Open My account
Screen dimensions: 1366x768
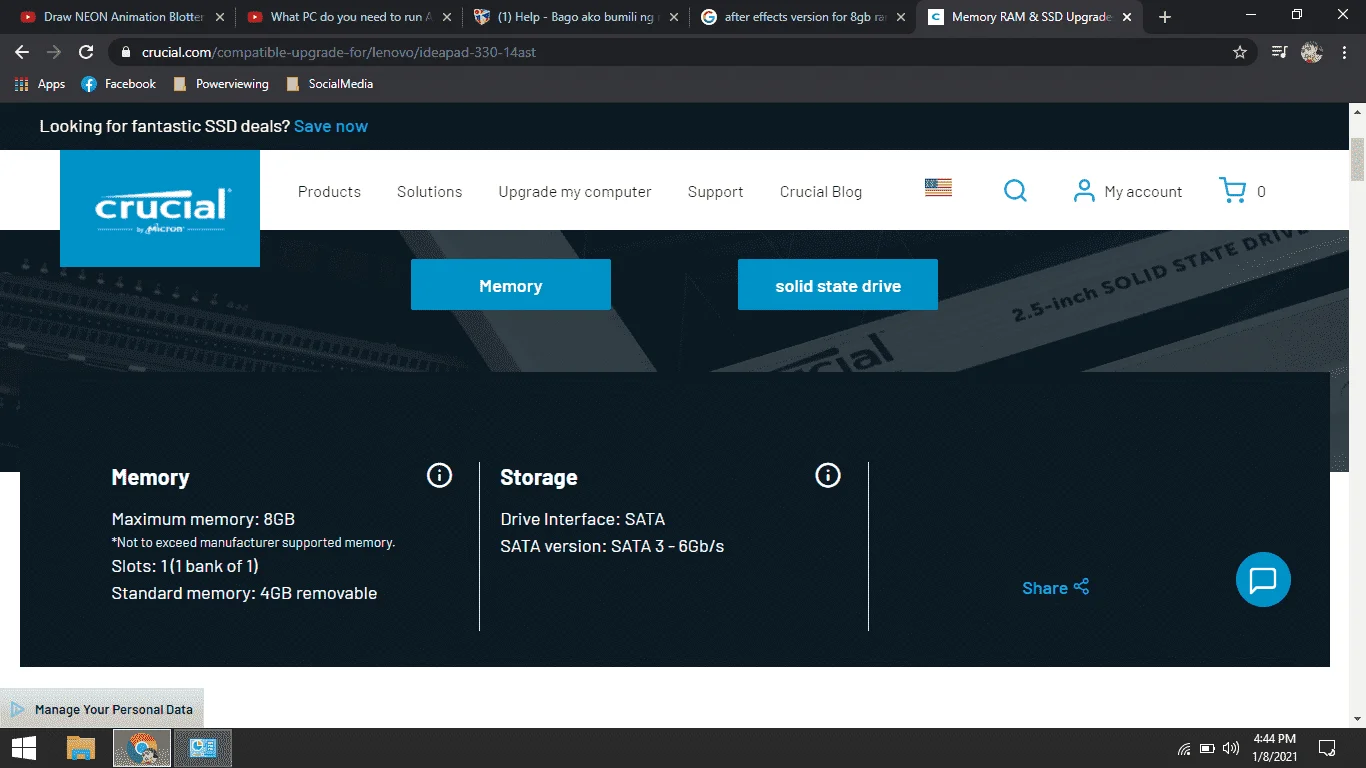click(x=1128, y=191)
